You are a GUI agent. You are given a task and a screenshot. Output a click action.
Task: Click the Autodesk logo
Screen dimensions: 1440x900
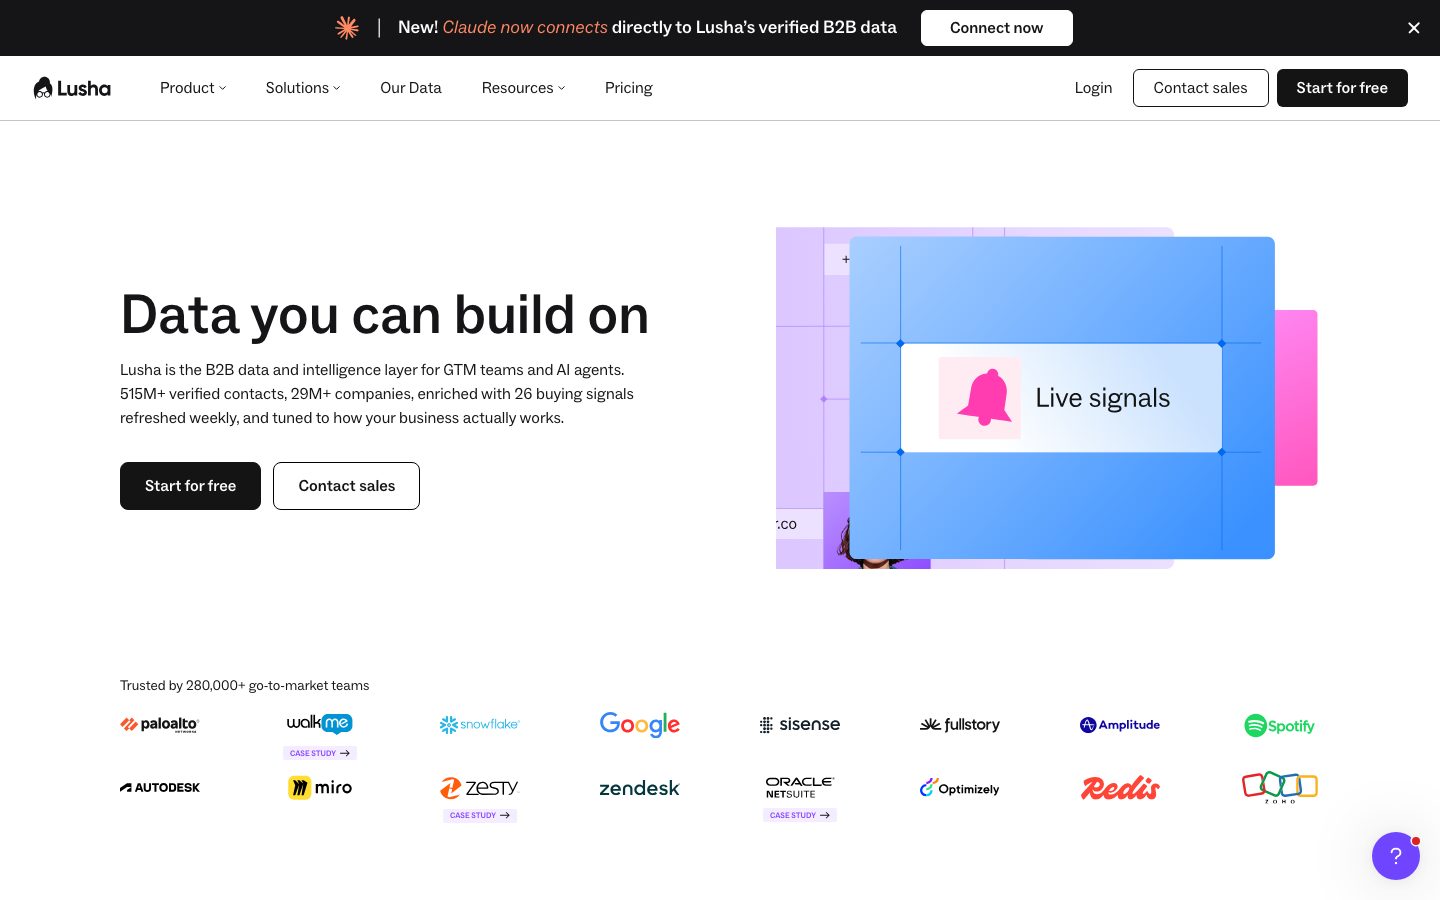click(160, 788)
